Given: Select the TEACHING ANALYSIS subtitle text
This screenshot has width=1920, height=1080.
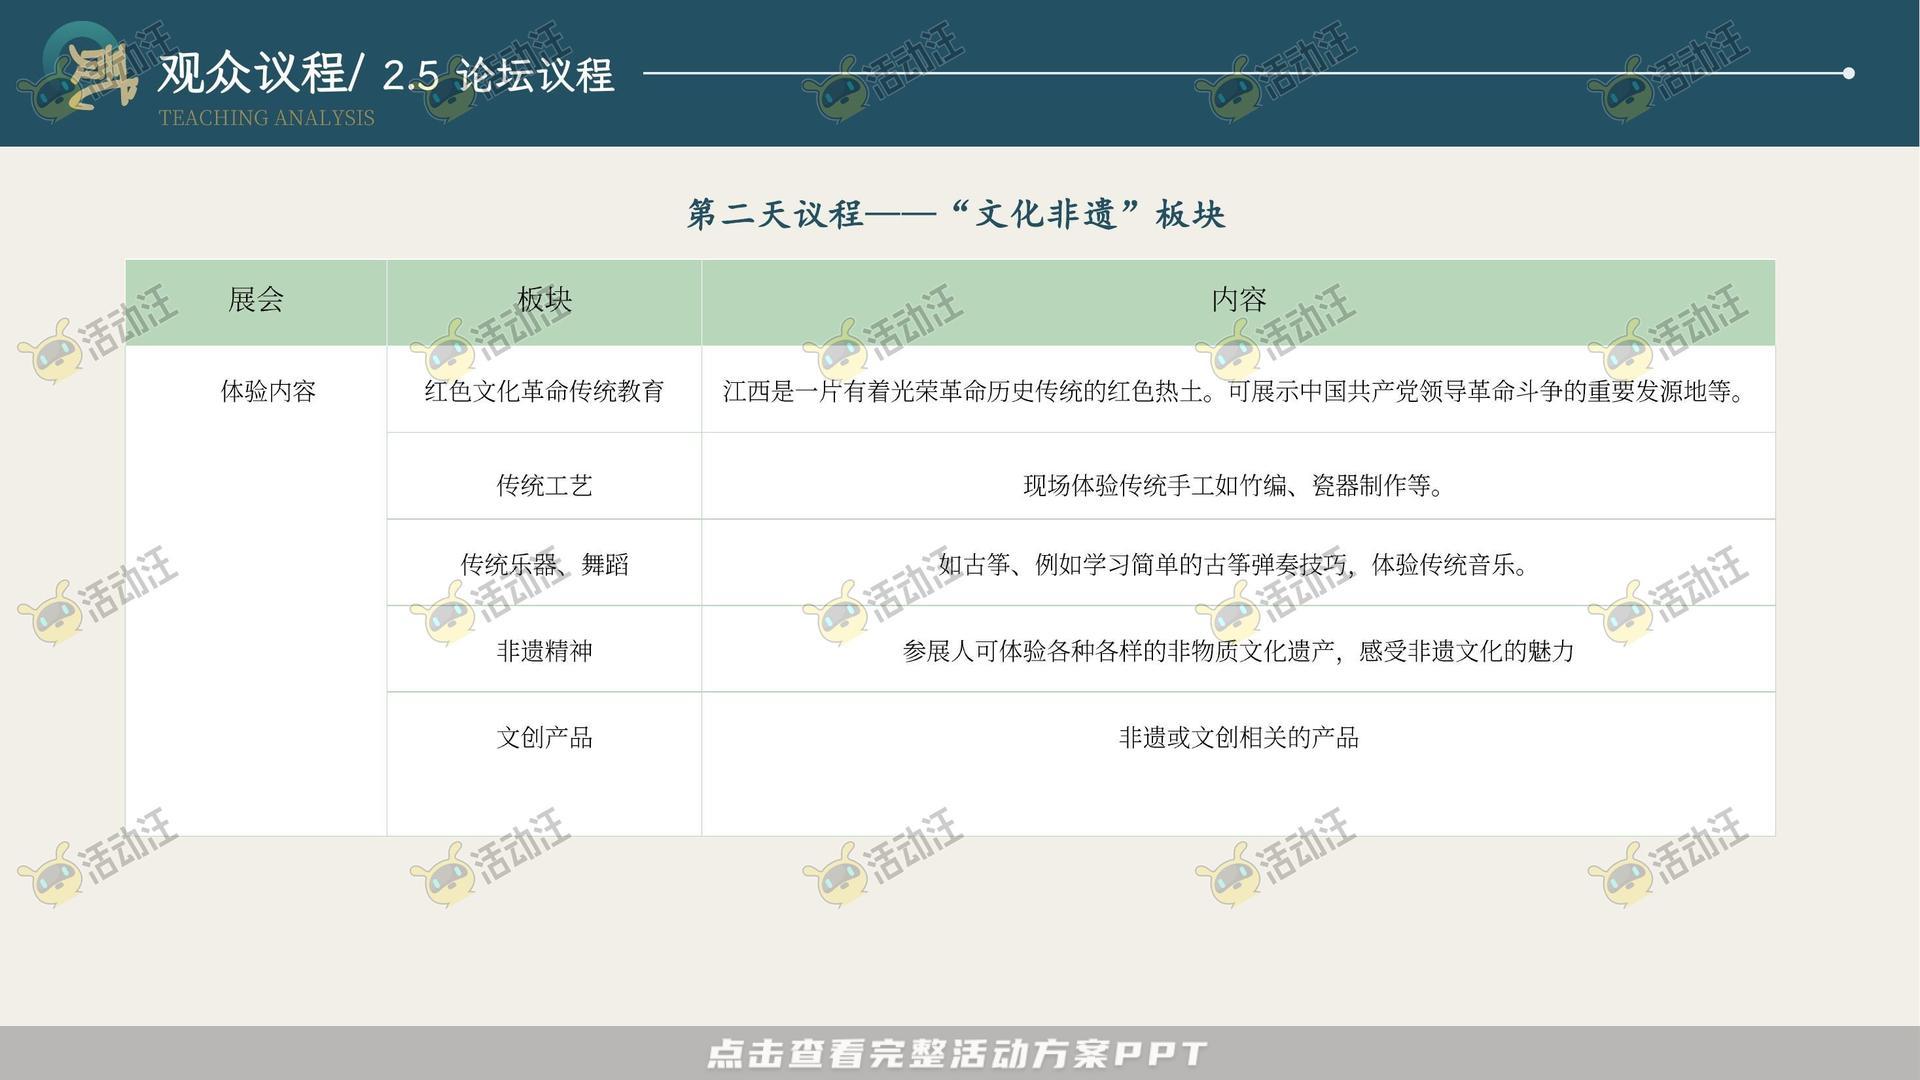Looking at the screenshot, I should 266,118.
